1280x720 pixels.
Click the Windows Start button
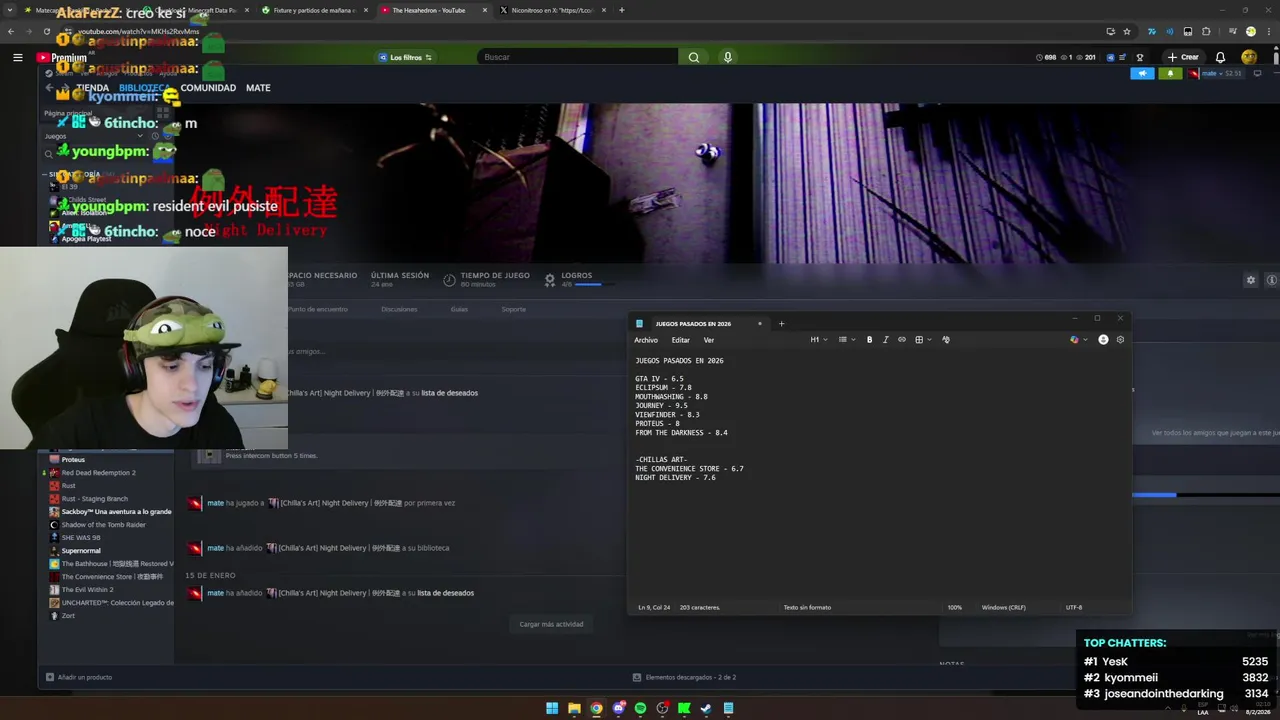click(552, 708)
